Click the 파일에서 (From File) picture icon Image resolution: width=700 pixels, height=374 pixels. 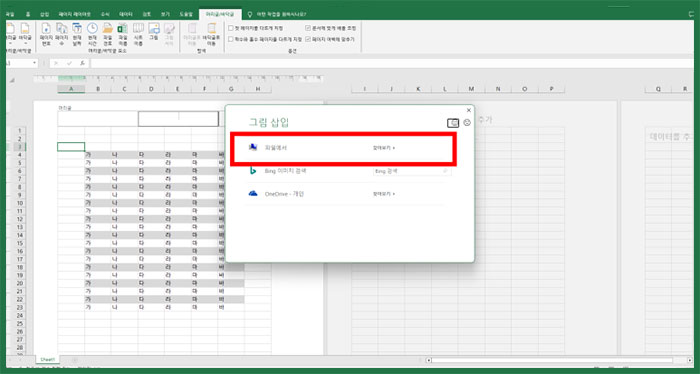pyautogui.click(x=253, y=147)
